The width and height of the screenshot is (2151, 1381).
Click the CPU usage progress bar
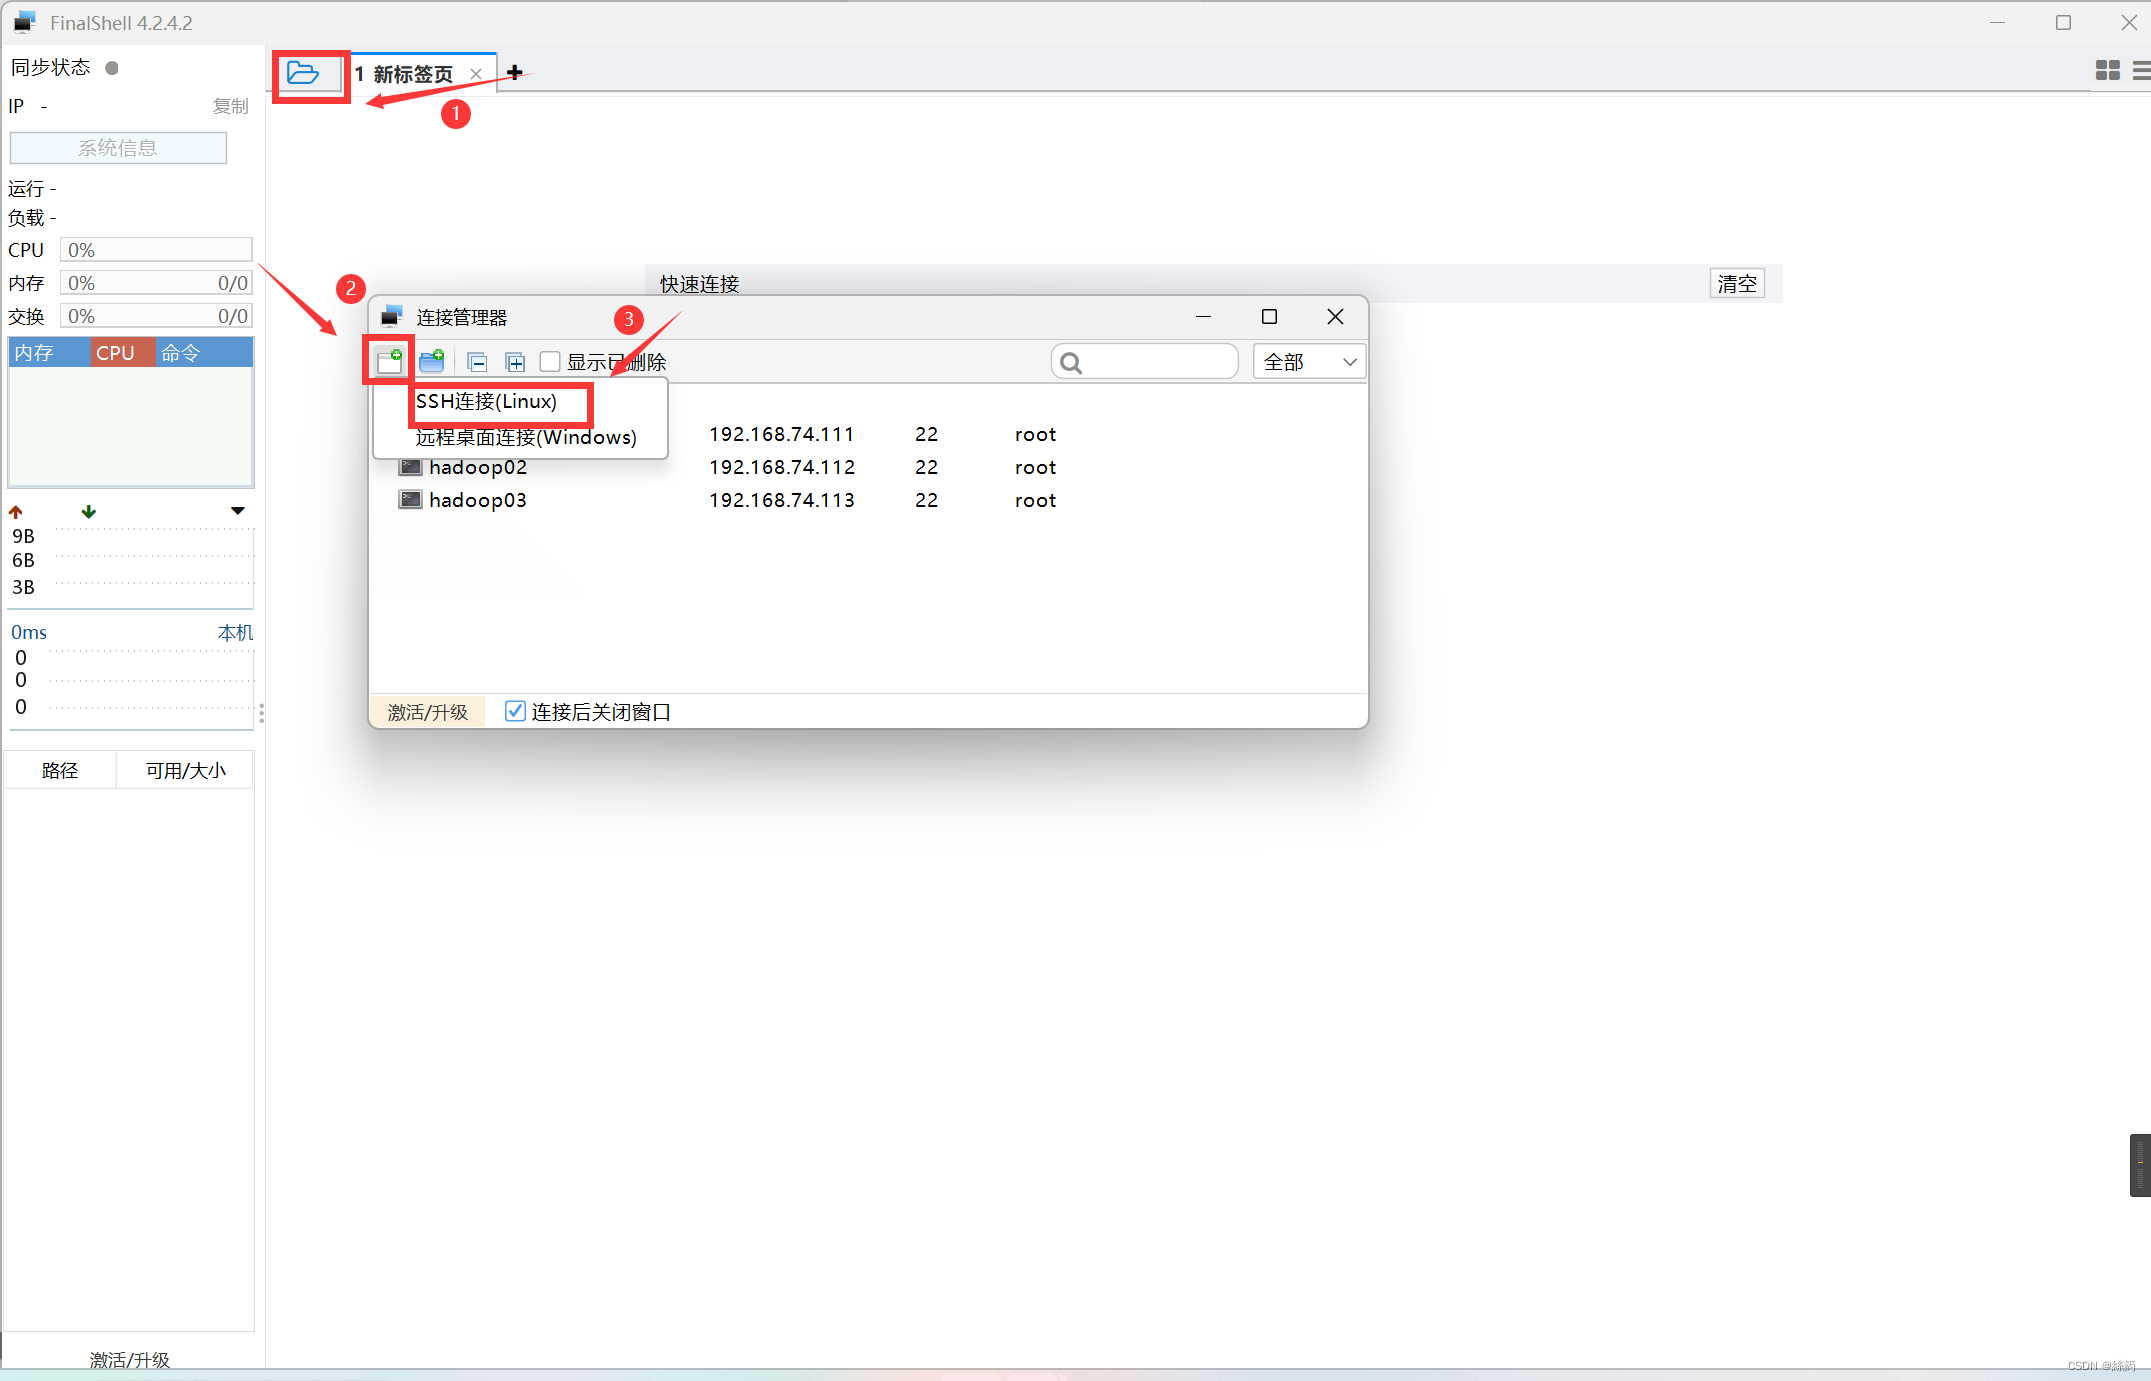pyautogui.click(x=156, y=250)
